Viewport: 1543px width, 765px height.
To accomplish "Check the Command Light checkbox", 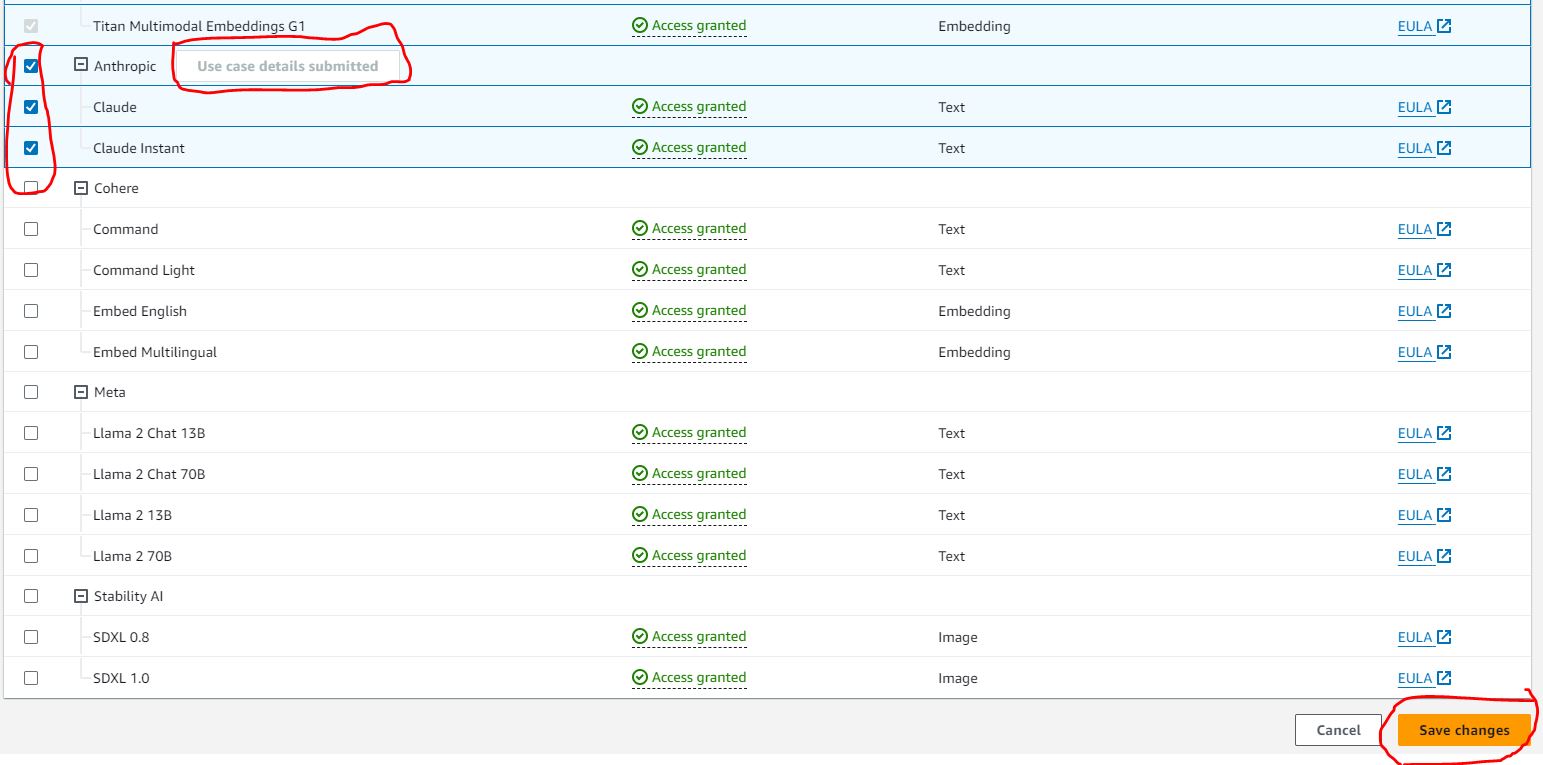I will click(x=31, y=270).
